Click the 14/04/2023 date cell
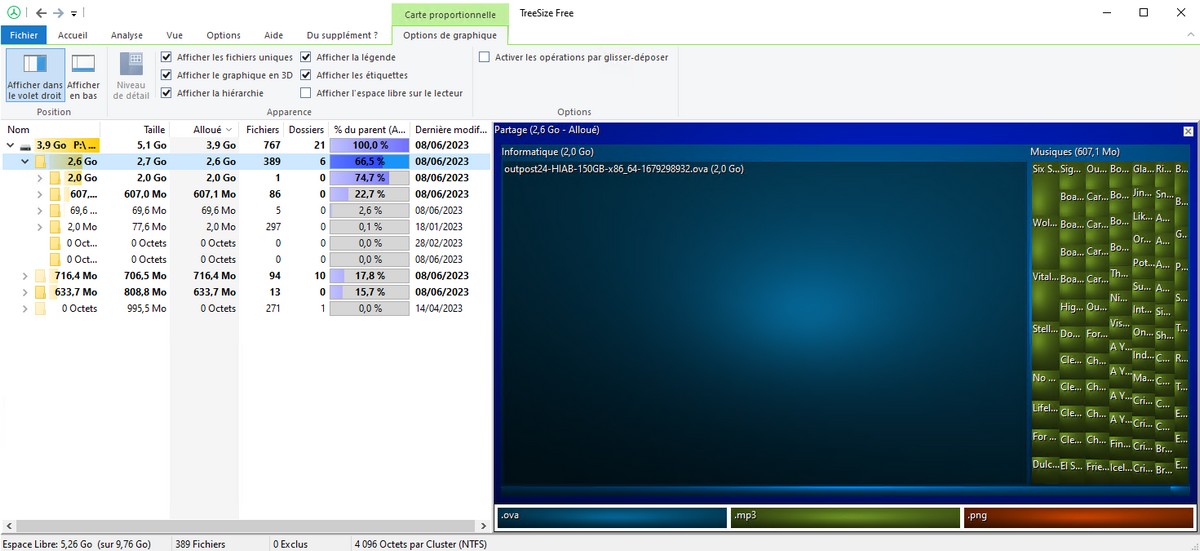This screenshot has width=1200, height=551. point(441,308)
